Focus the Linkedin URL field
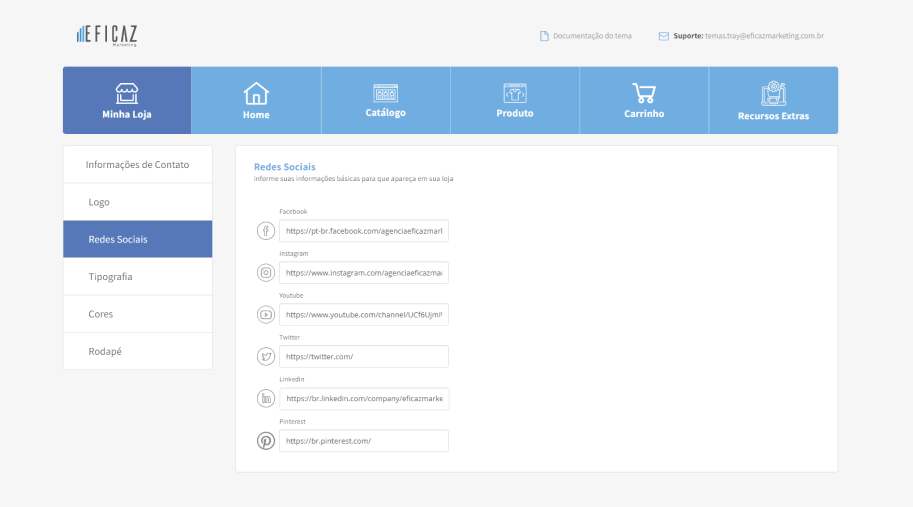Viewport: 913px width, 507px height. pyautogui.click(x=364, y=399)
